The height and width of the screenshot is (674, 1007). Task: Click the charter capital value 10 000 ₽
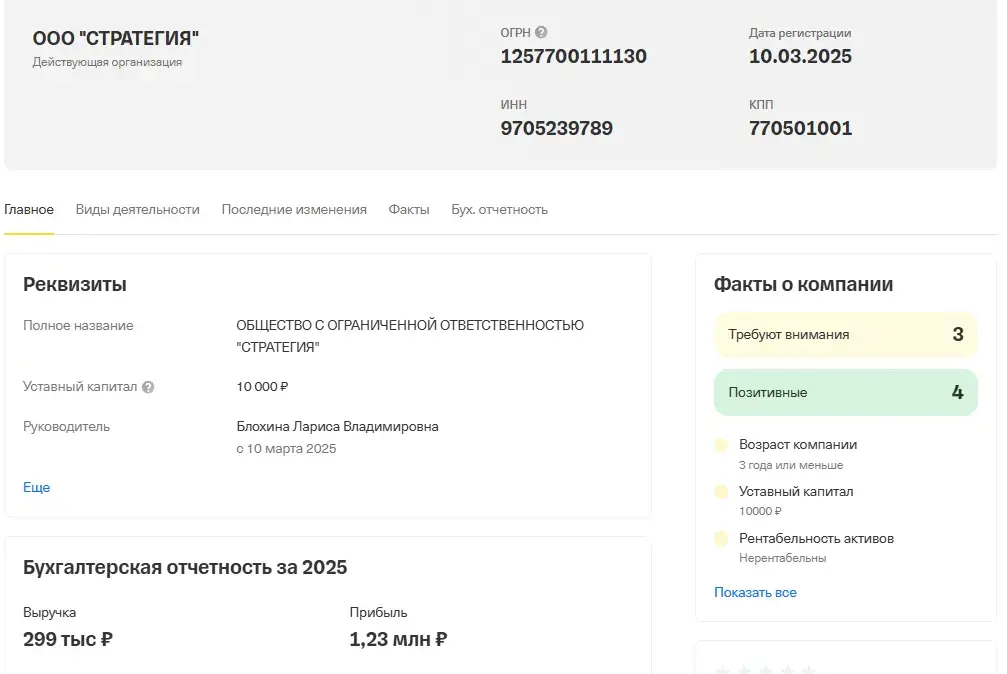262,387
